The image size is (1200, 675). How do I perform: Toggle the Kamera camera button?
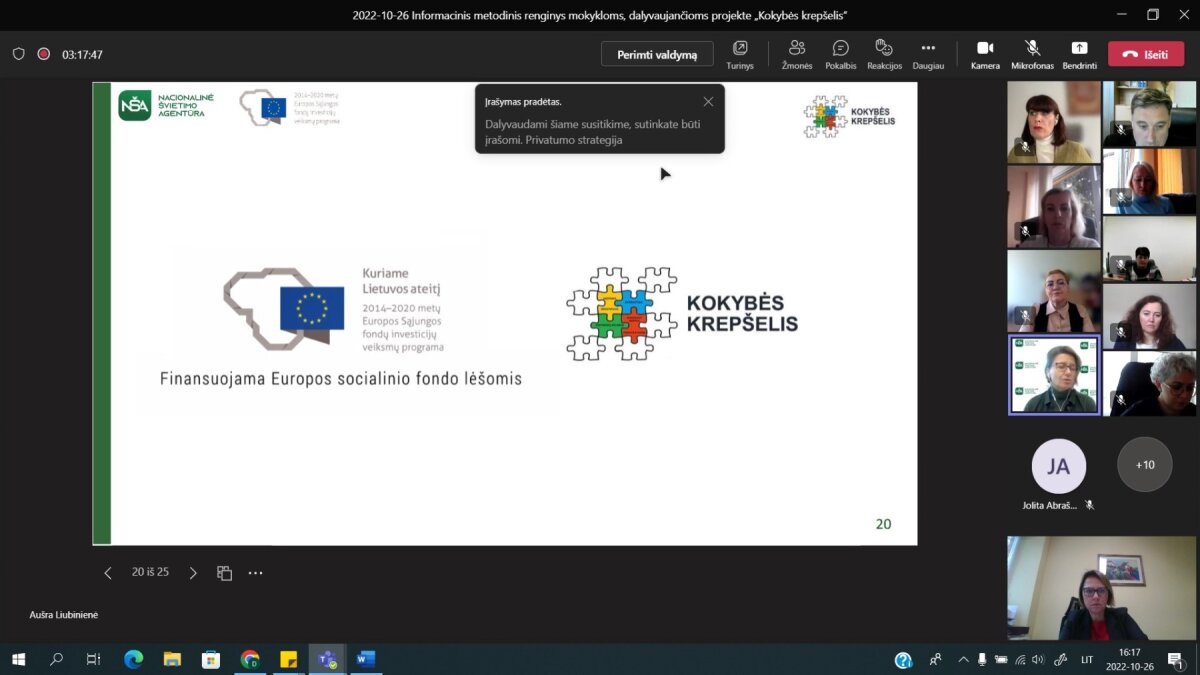tap(985, 54)
